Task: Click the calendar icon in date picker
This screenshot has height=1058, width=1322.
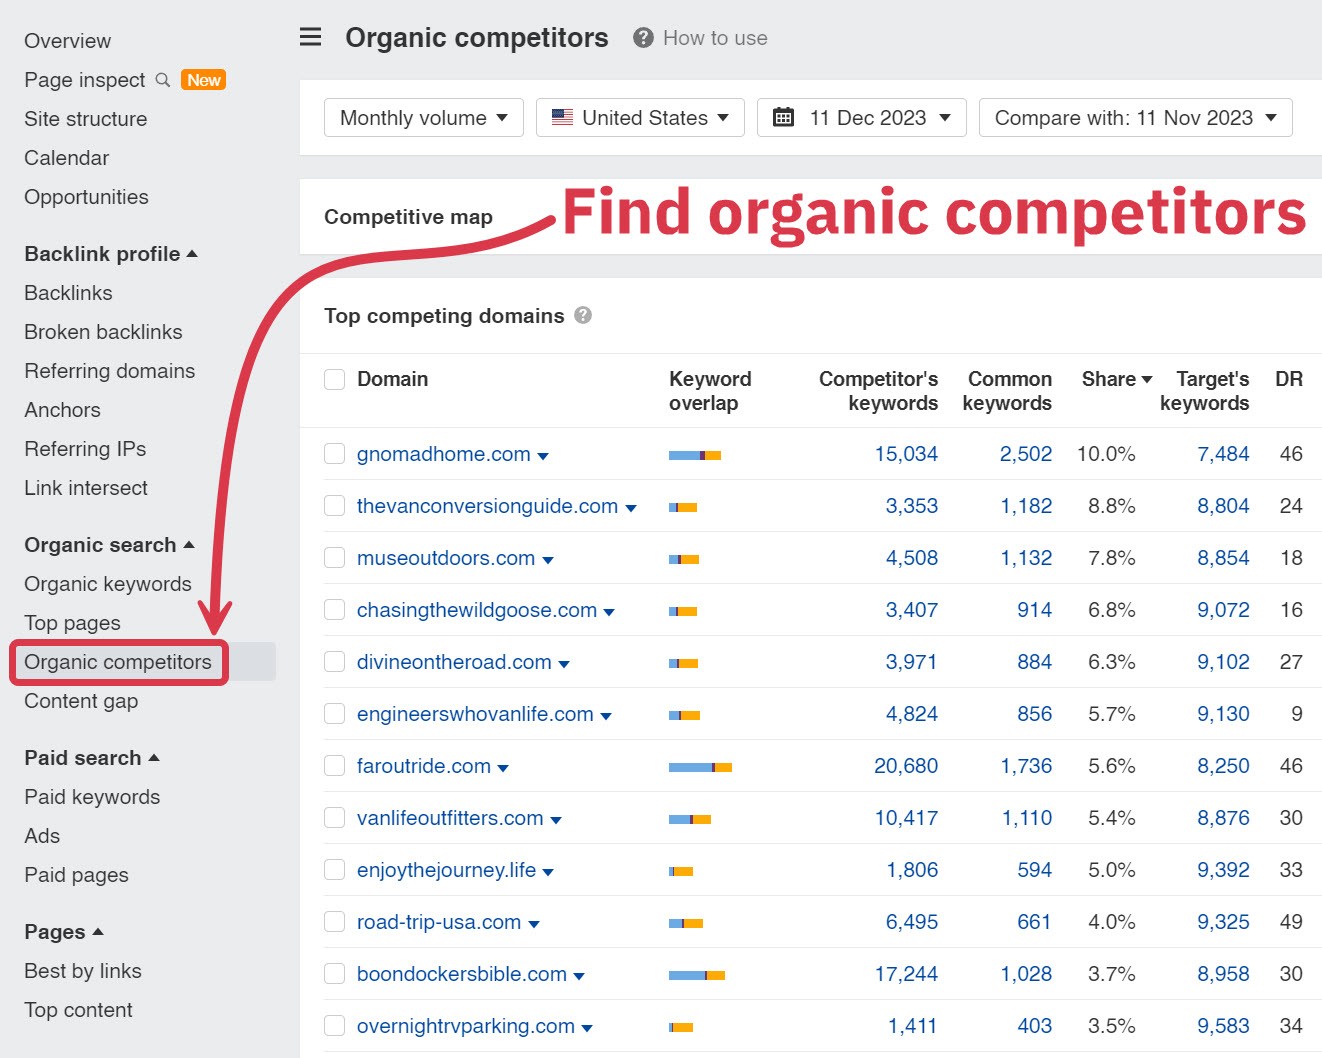Action: [x=784, y=118]
